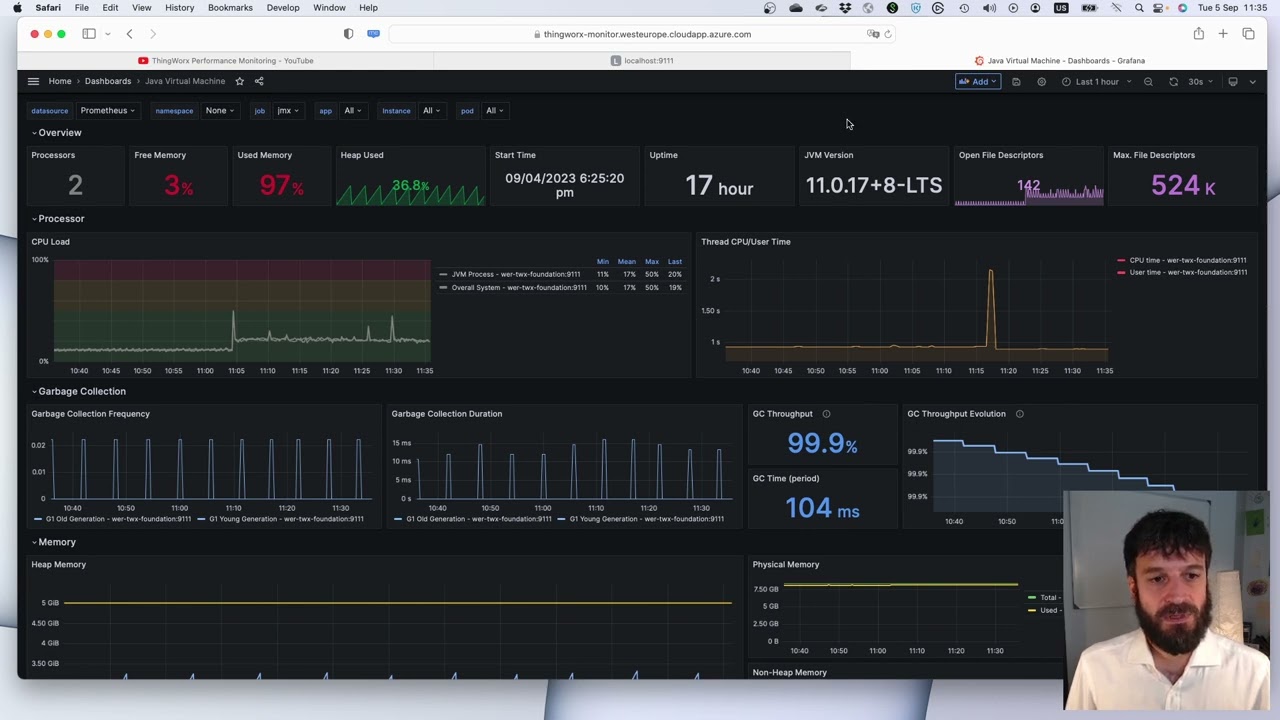Click the Safari address bar
This screenshot has height=720, width=1280.
click(641, 34)
